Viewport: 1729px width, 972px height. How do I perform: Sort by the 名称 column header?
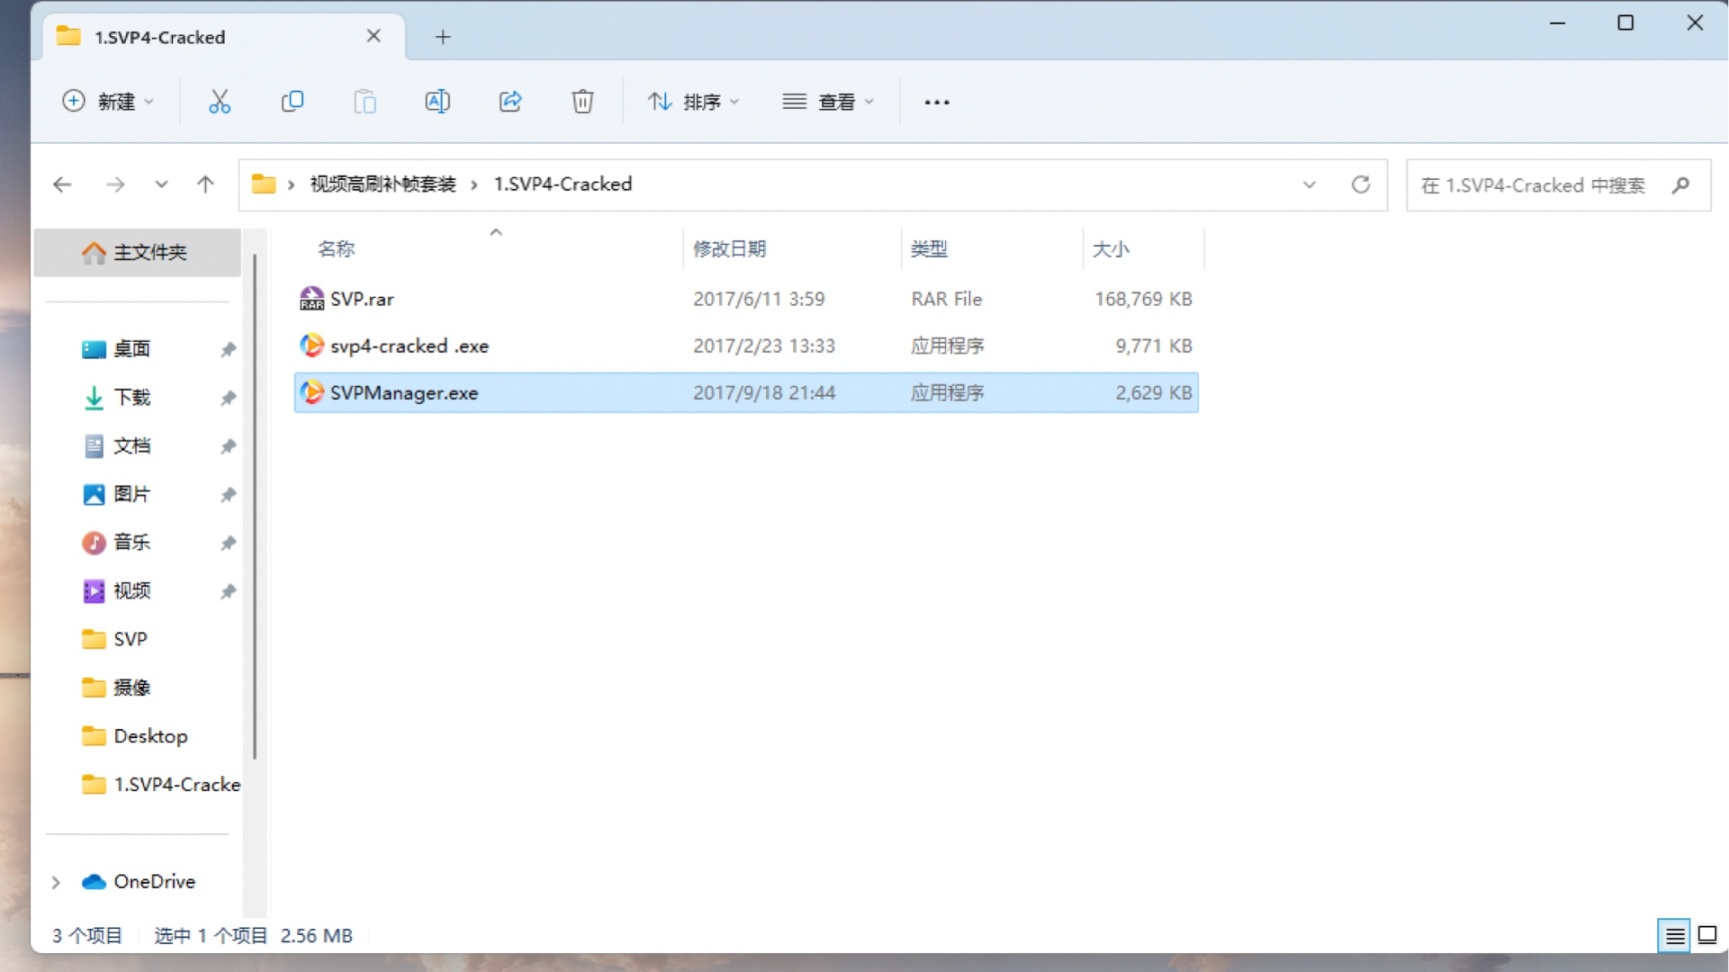pos(336,248)
